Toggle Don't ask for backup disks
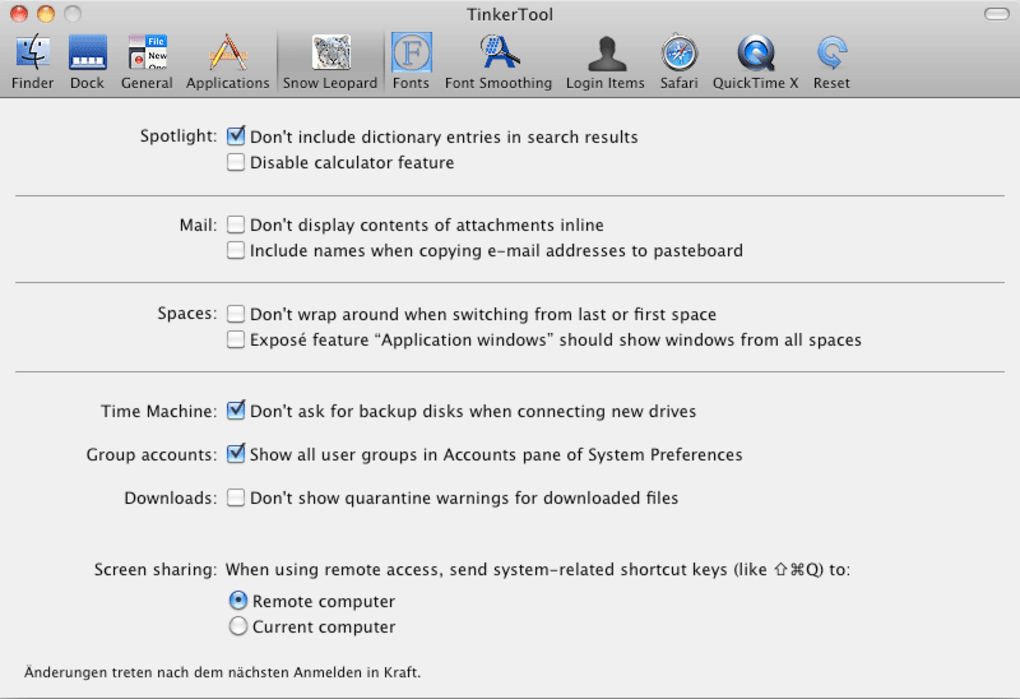This screenshot has height=699, width=1020. tap(235, 410)
